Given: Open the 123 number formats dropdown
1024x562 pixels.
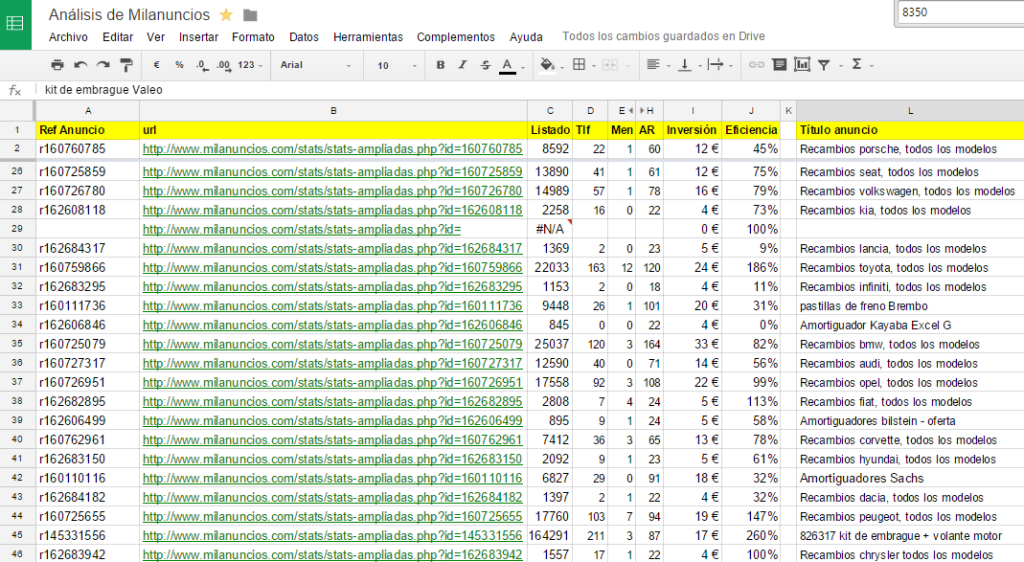Looking at the screenshot, I should point(249,65).
